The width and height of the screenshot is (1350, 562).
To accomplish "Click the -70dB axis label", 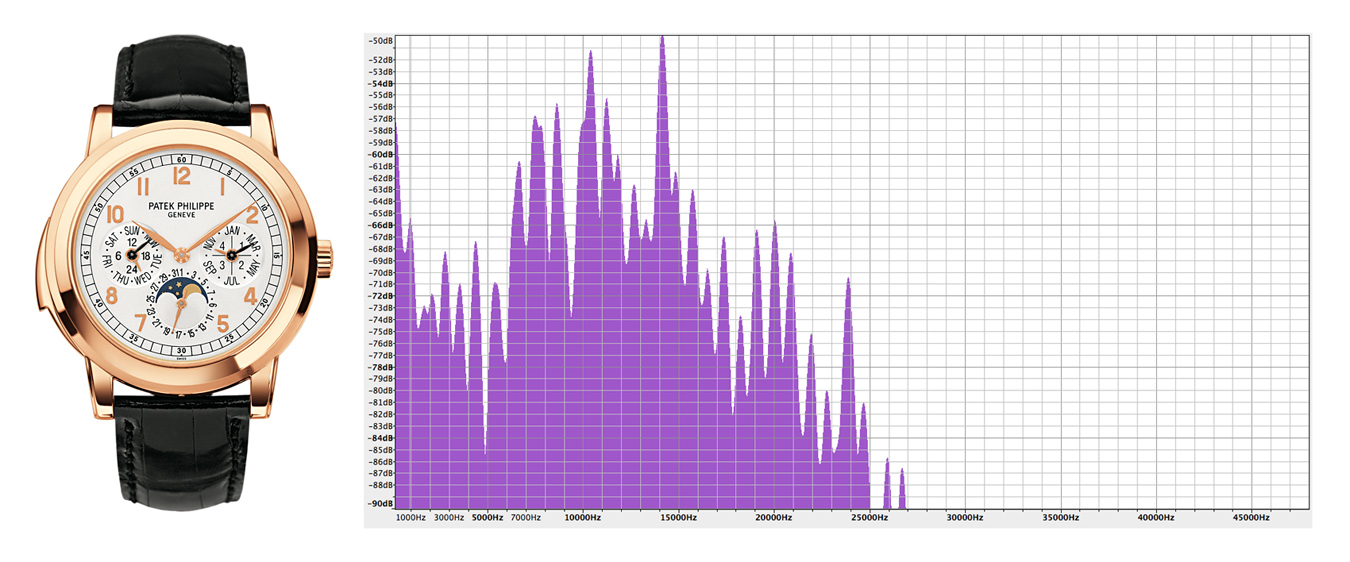I will coord(381,272).
